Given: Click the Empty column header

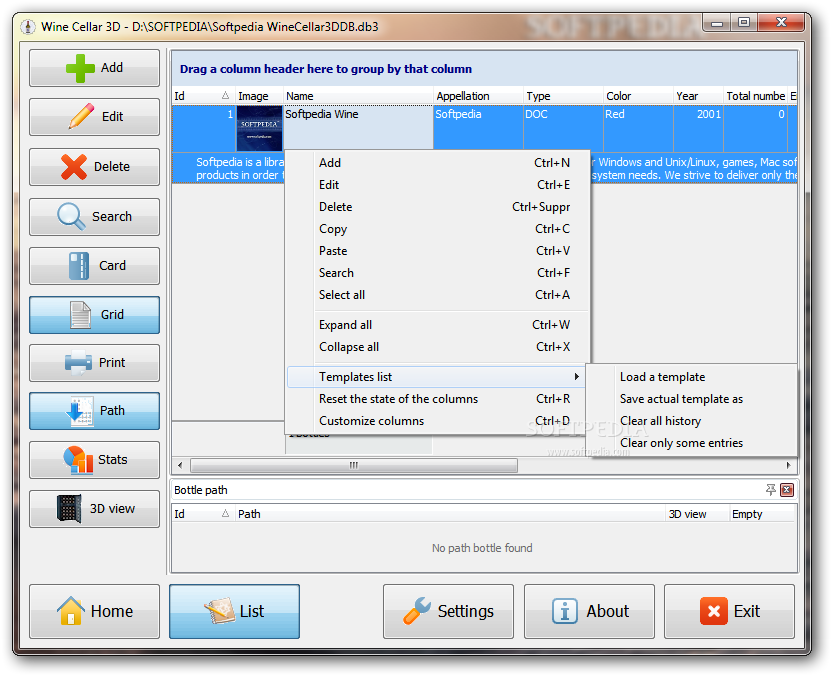Looking at the screenshot, I should tap(762, 514).
